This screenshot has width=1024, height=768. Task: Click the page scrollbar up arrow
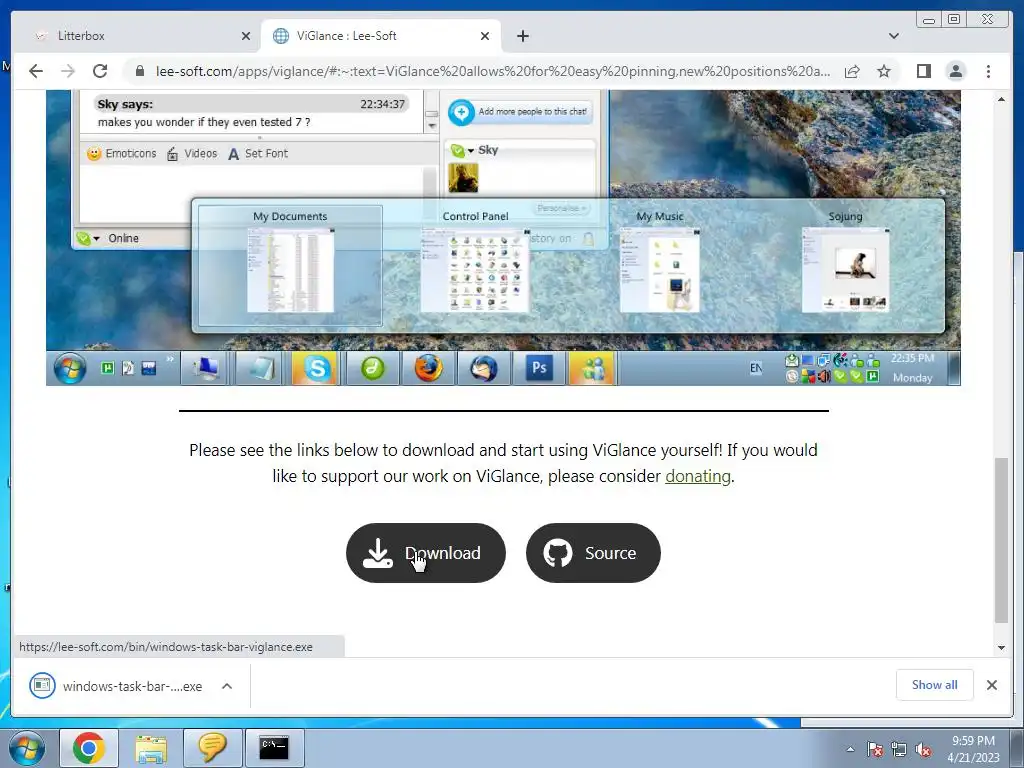1001,99
